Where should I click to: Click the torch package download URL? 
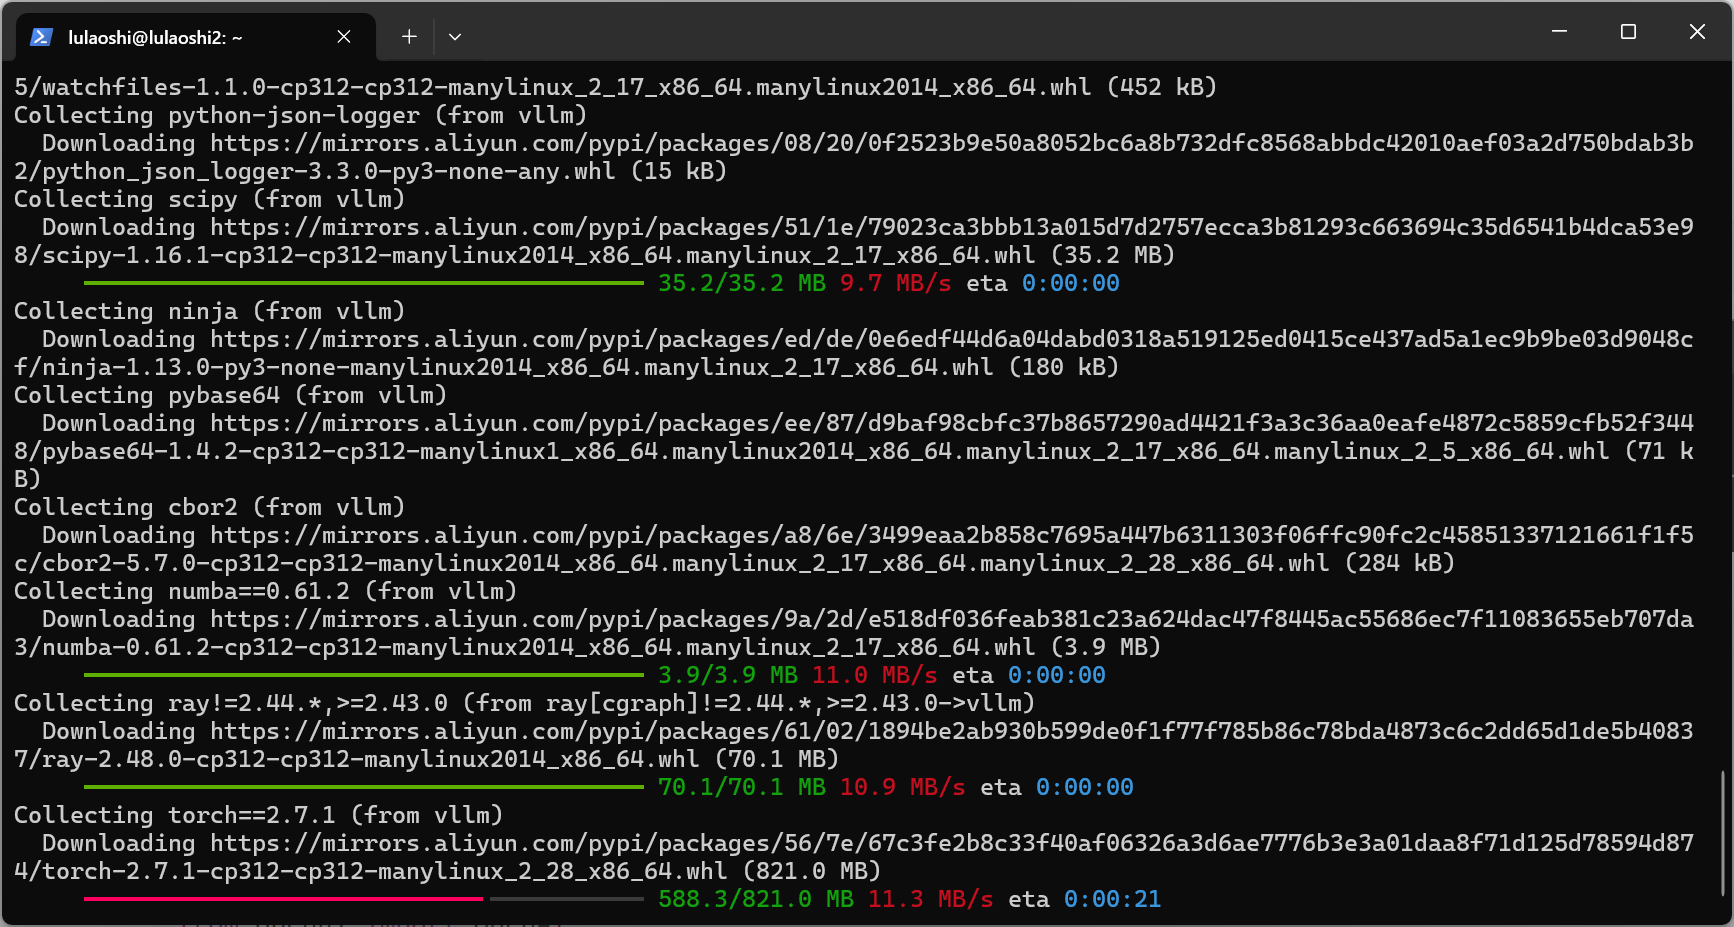[x=952, y=844]
